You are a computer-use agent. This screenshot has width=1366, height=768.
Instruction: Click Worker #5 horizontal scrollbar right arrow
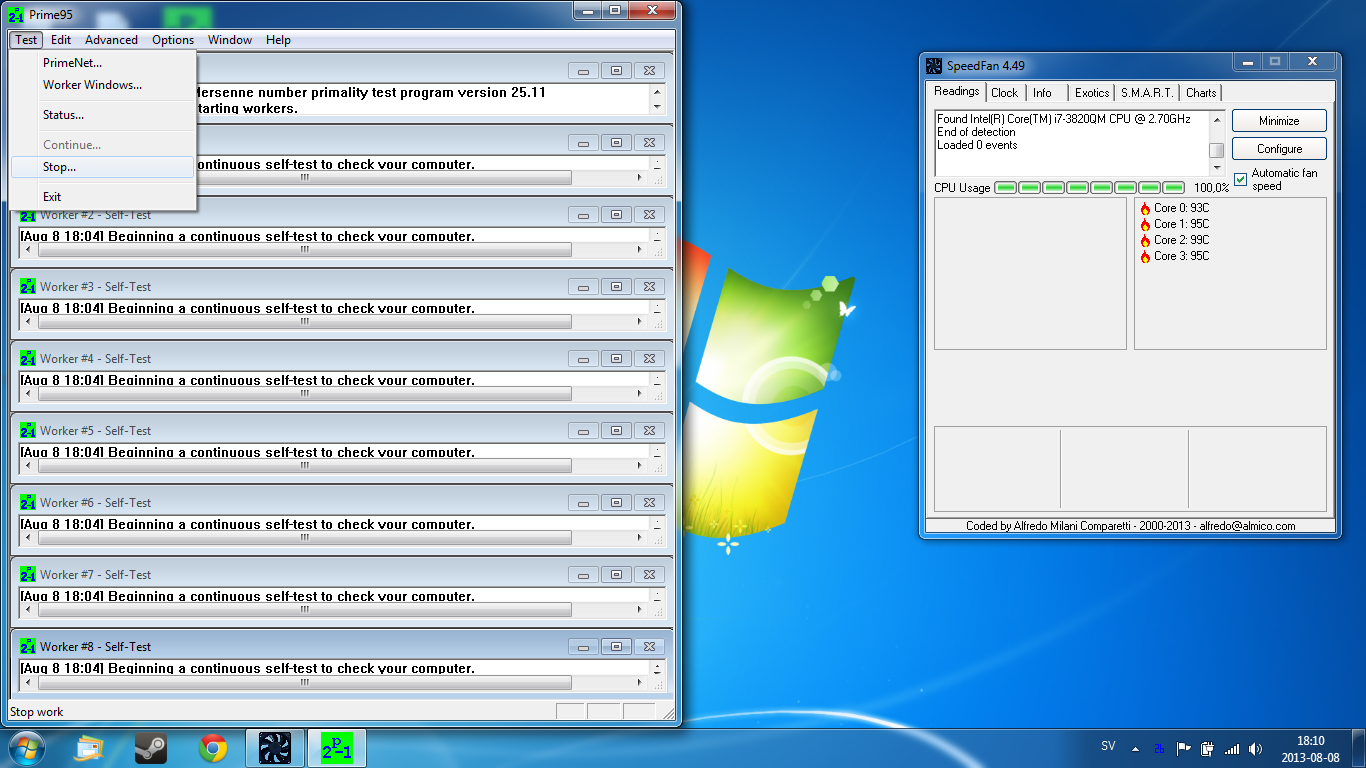tap(641, 466)
